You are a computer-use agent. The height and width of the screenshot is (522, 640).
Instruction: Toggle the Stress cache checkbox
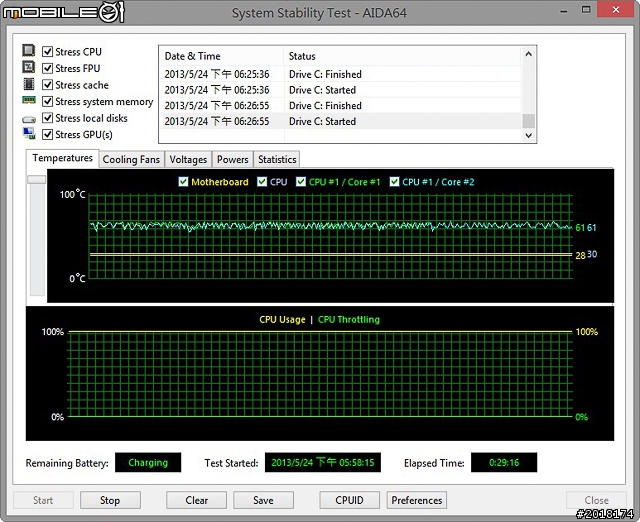tap(47, 84)
